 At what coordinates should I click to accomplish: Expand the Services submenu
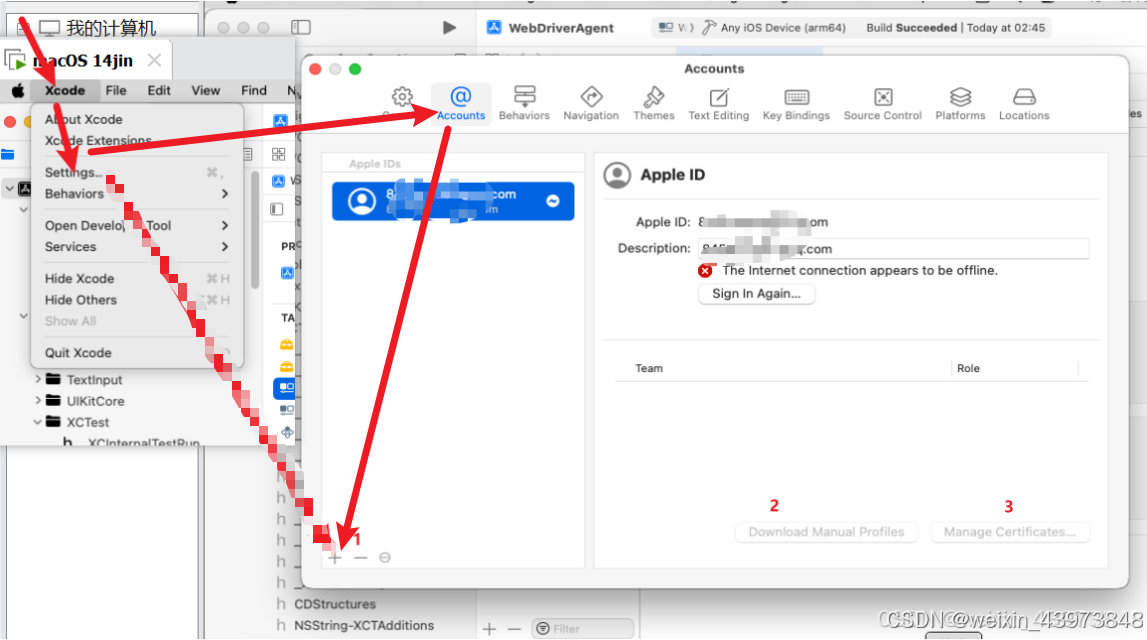tap(137, 247)
